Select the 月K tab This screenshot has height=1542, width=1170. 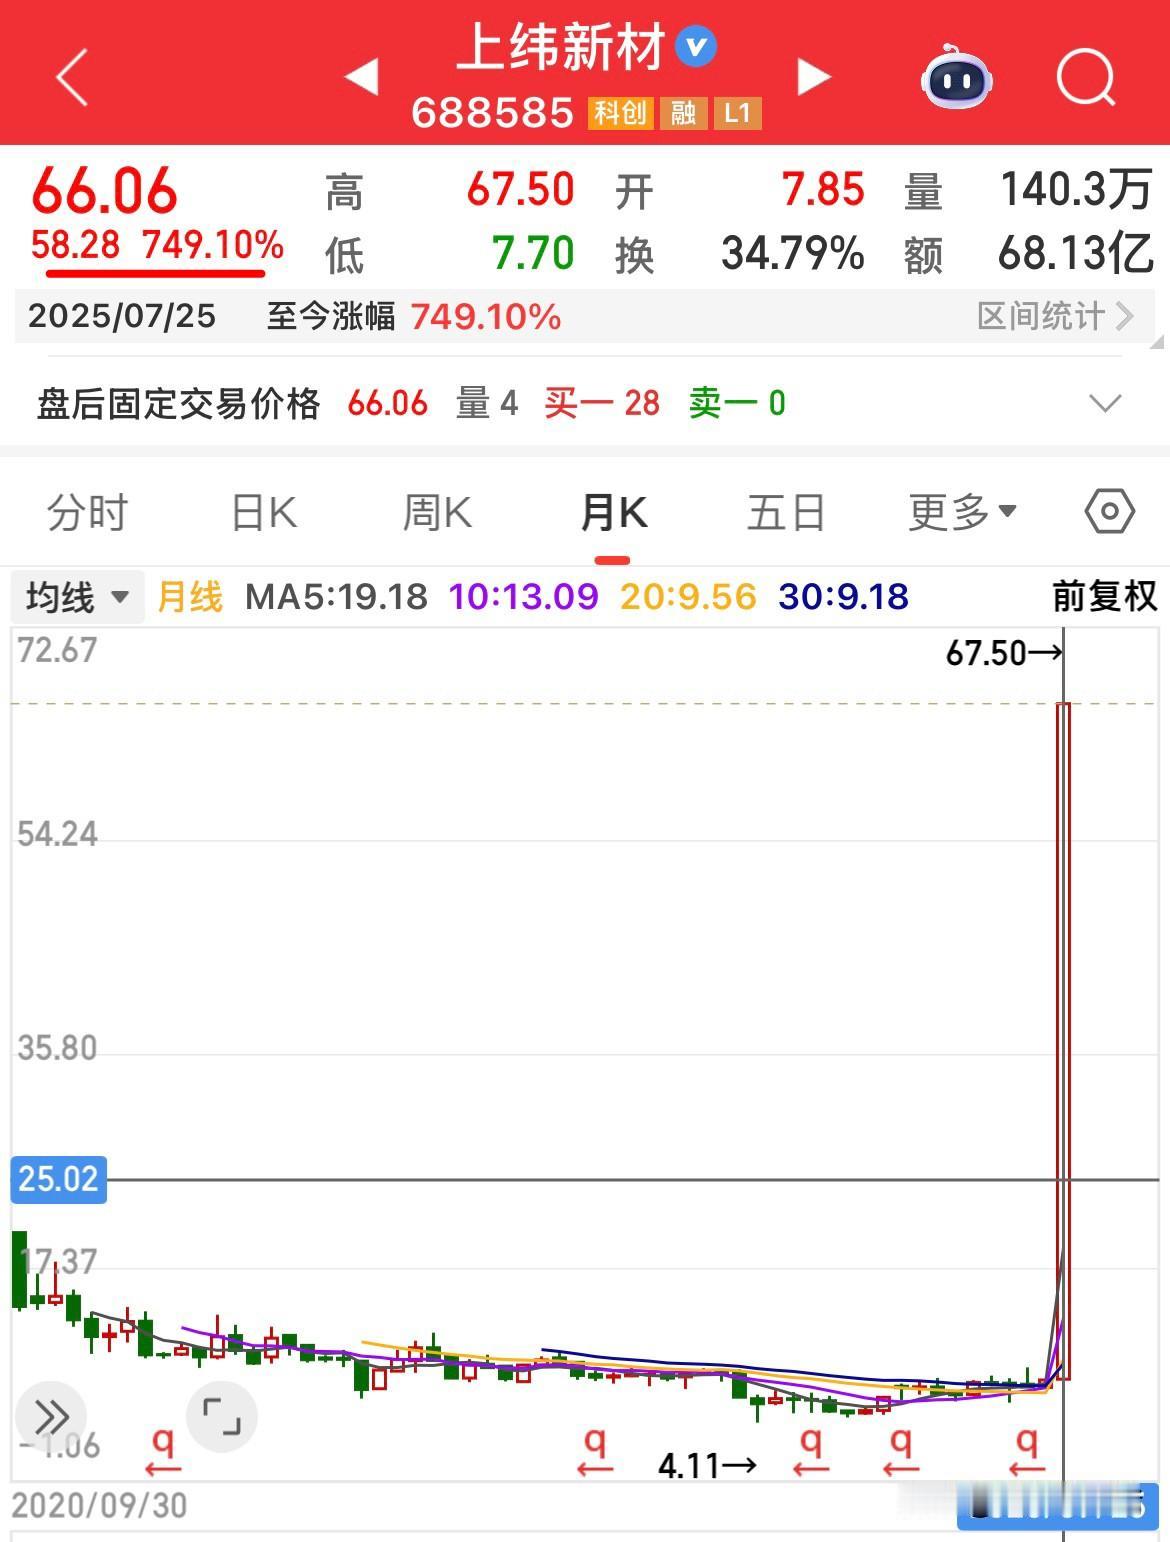[x=613, y=512]
